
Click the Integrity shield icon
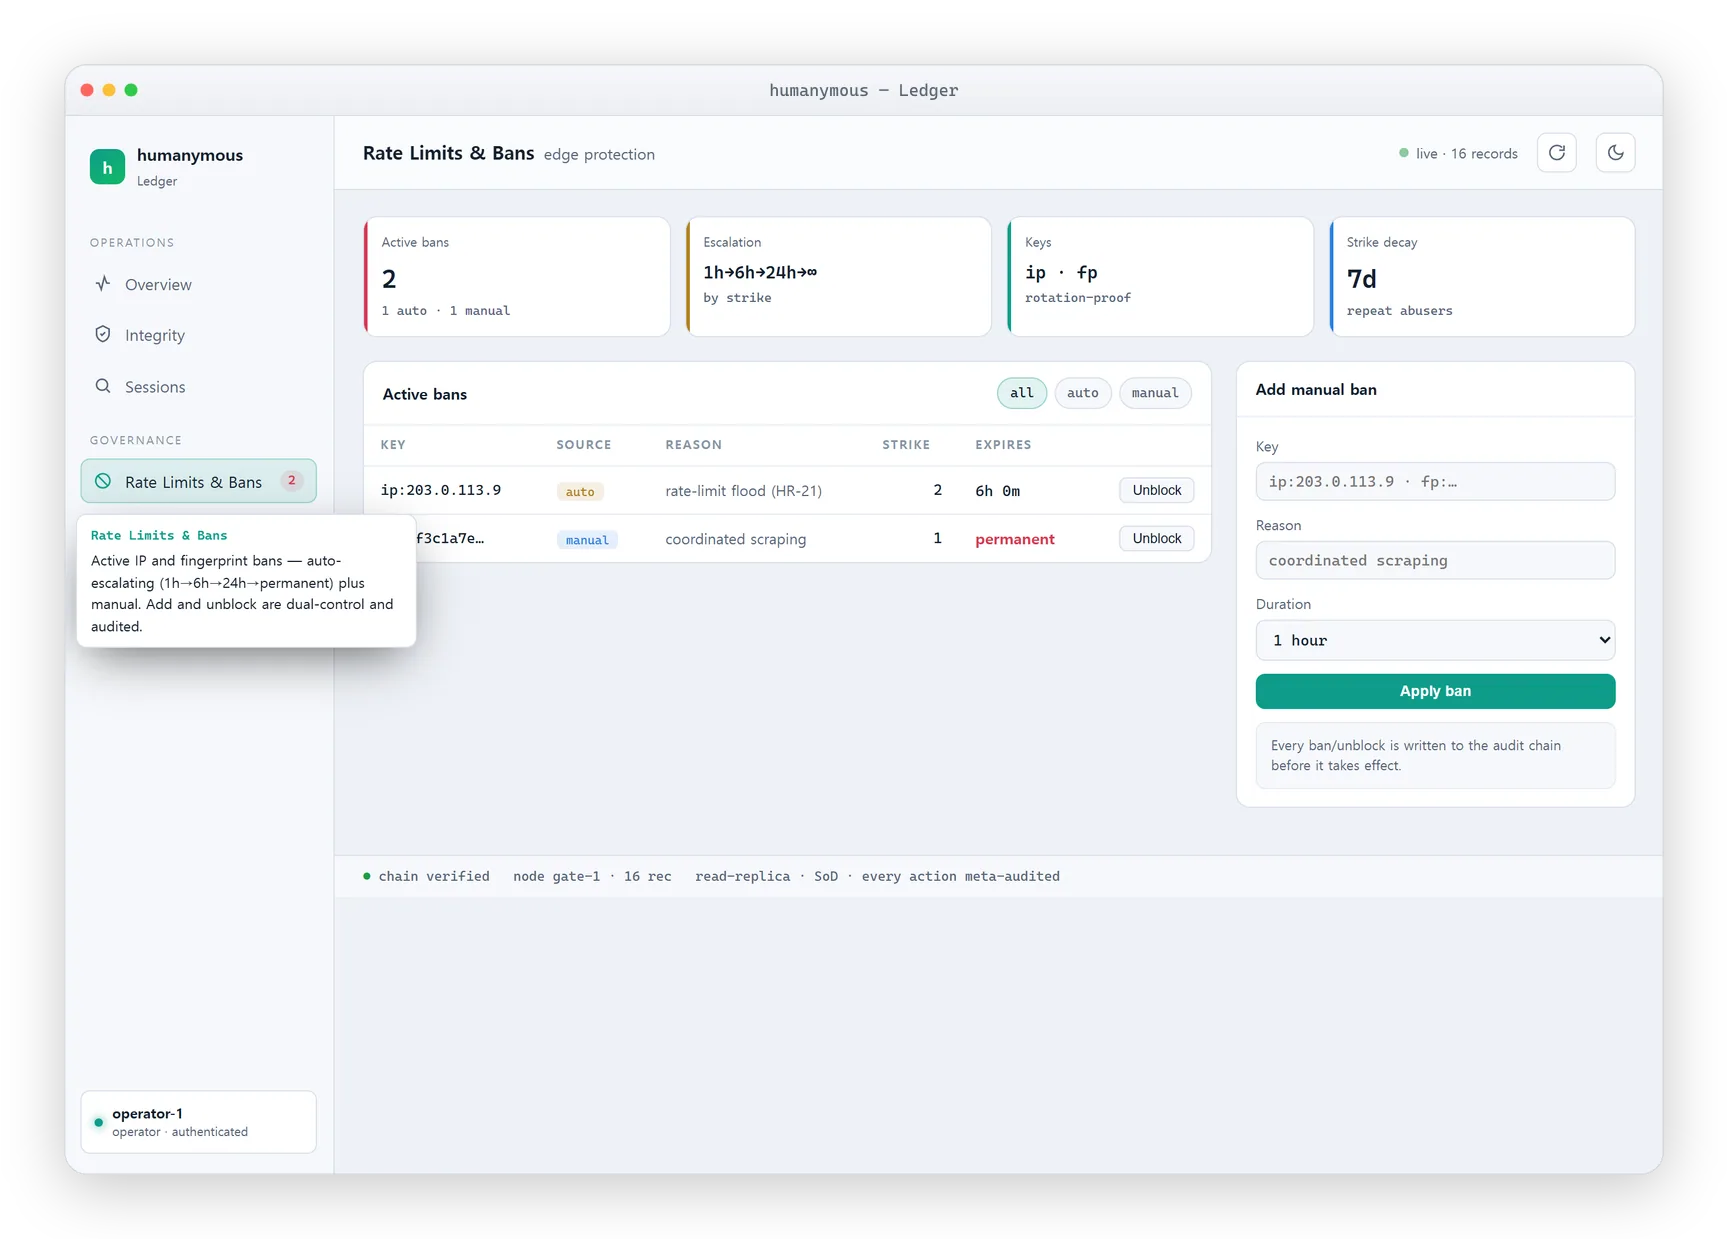[103, 334]
